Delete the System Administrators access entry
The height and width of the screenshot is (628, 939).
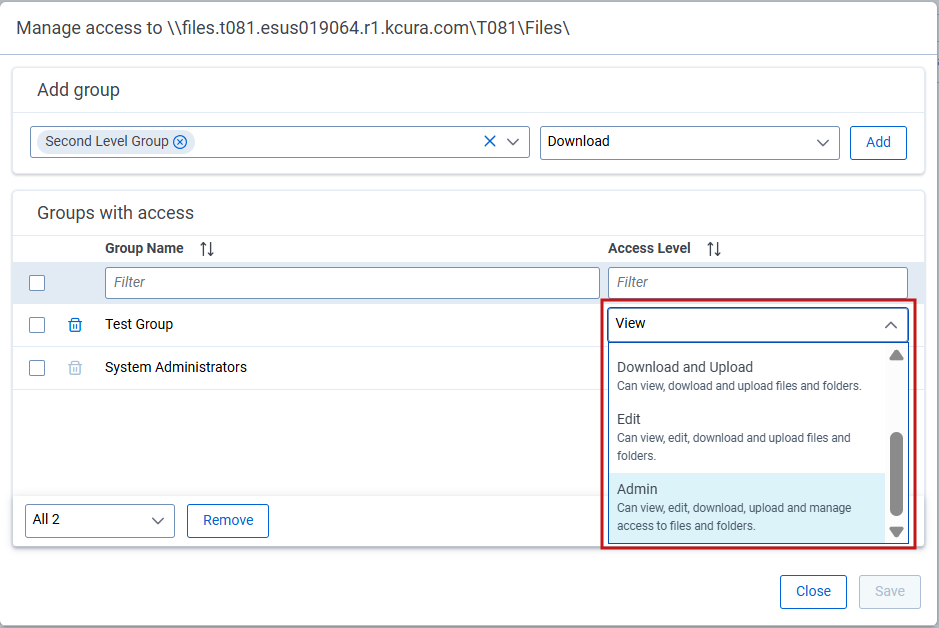(x=74, y=367)
